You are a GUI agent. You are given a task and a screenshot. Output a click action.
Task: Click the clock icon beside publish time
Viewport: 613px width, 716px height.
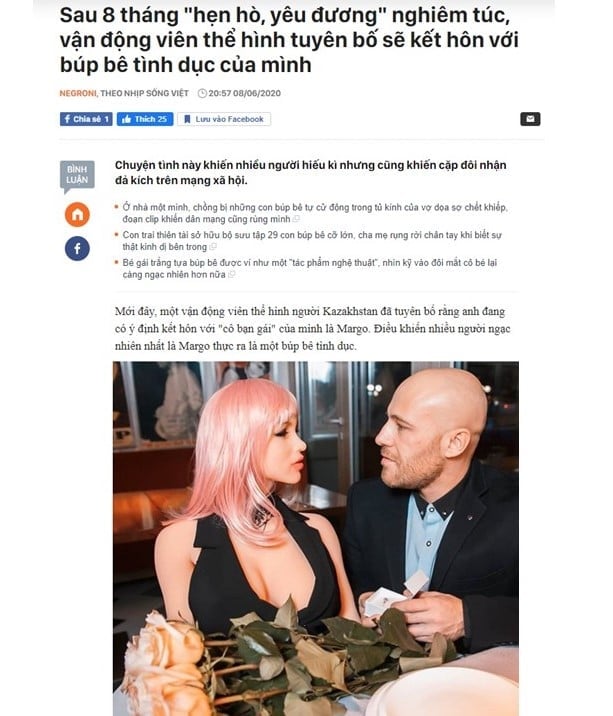[202, 94]
